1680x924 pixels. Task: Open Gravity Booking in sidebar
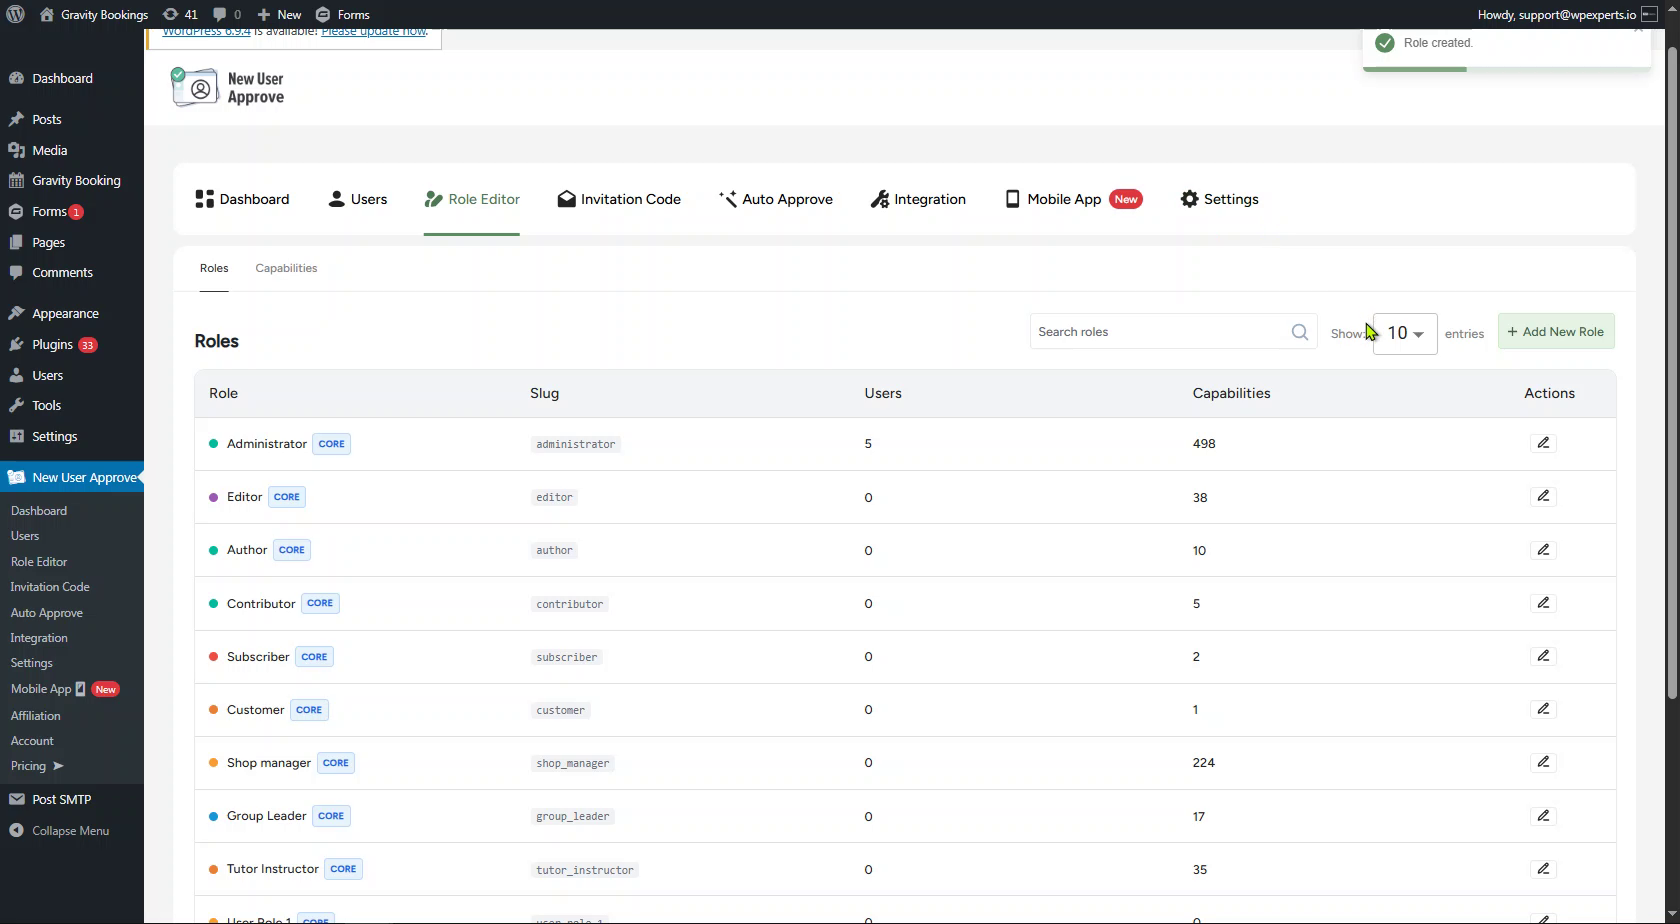(x=76, y=181)
